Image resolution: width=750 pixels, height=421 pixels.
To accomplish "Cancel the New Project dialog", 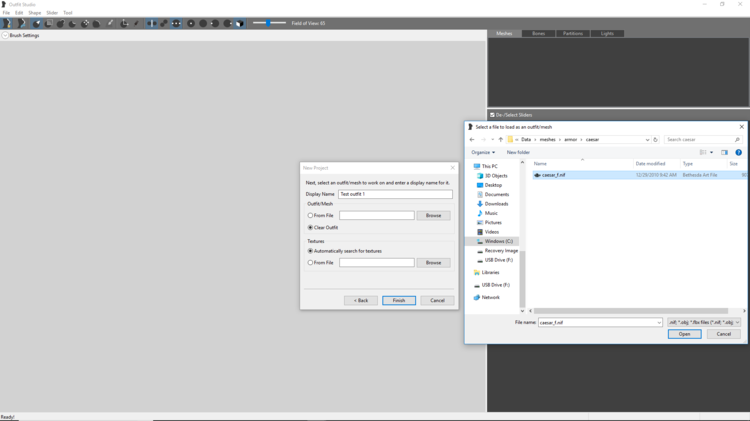I will click(437, 300).
